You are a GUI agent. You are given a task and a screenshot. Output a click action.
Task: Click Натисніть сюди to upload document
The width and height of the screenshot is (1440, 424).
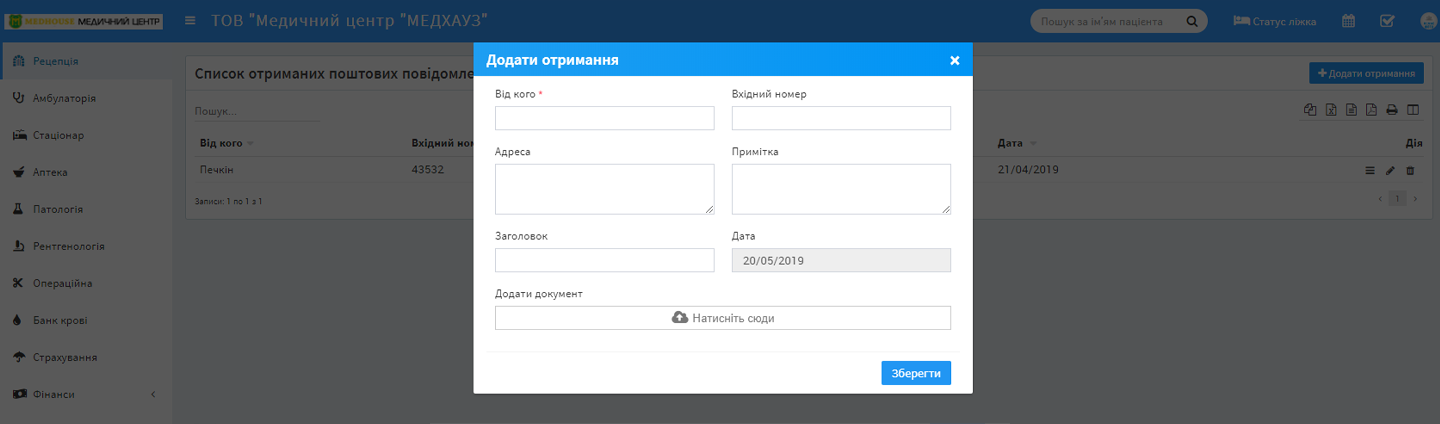point(723,318)
